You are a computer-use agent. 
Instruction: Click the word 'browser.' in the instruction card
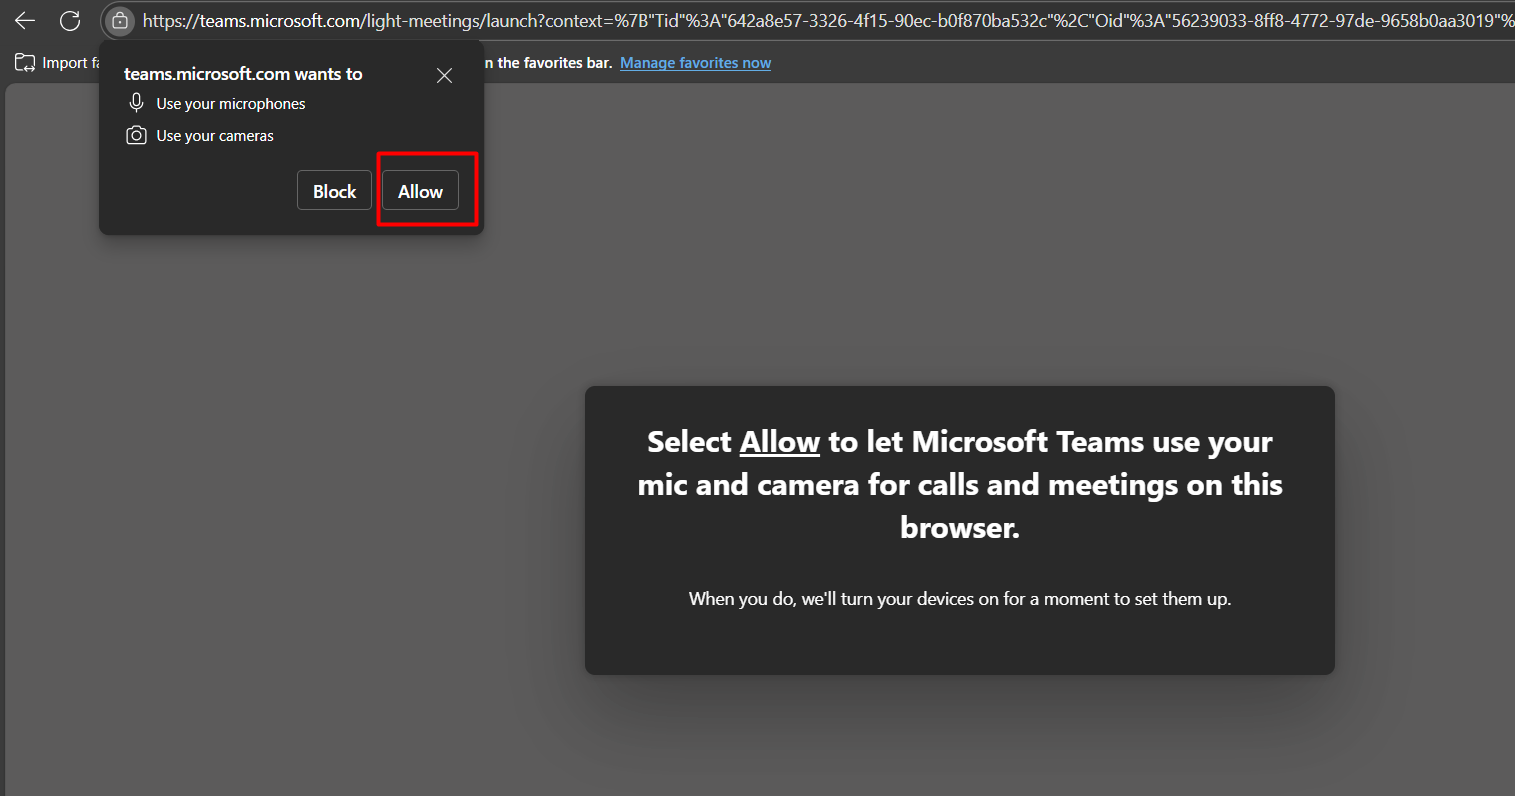[960, 528]
